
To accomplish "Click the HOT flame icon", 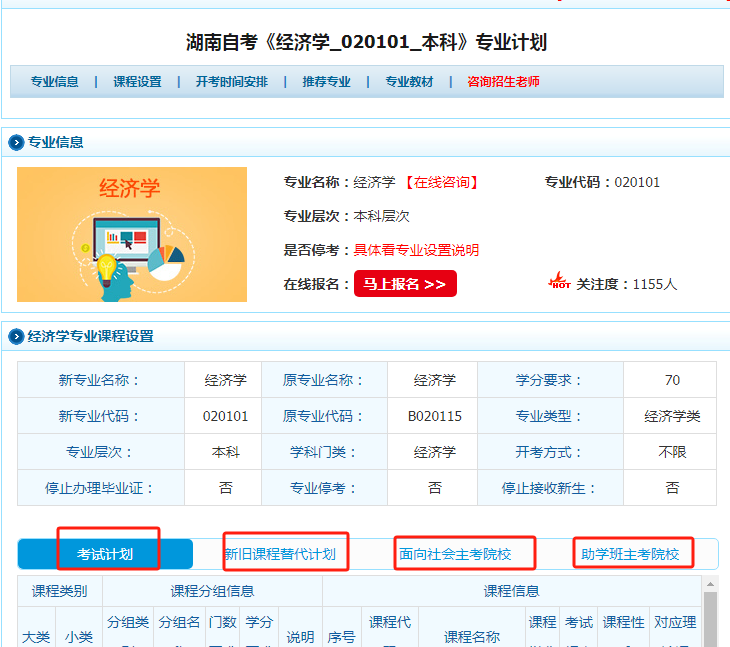I will (x=559, y=281).
